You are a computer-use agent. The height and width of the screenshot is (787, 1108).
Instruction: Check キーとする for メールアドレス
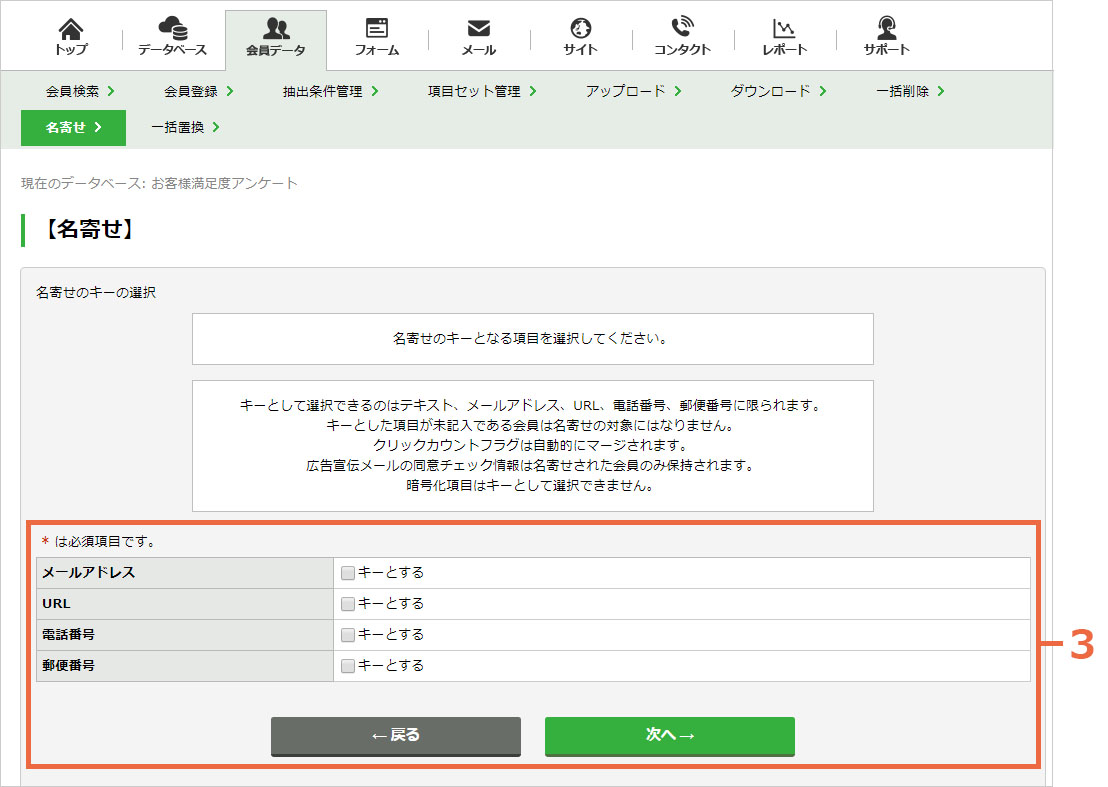[x=347, y=573]
